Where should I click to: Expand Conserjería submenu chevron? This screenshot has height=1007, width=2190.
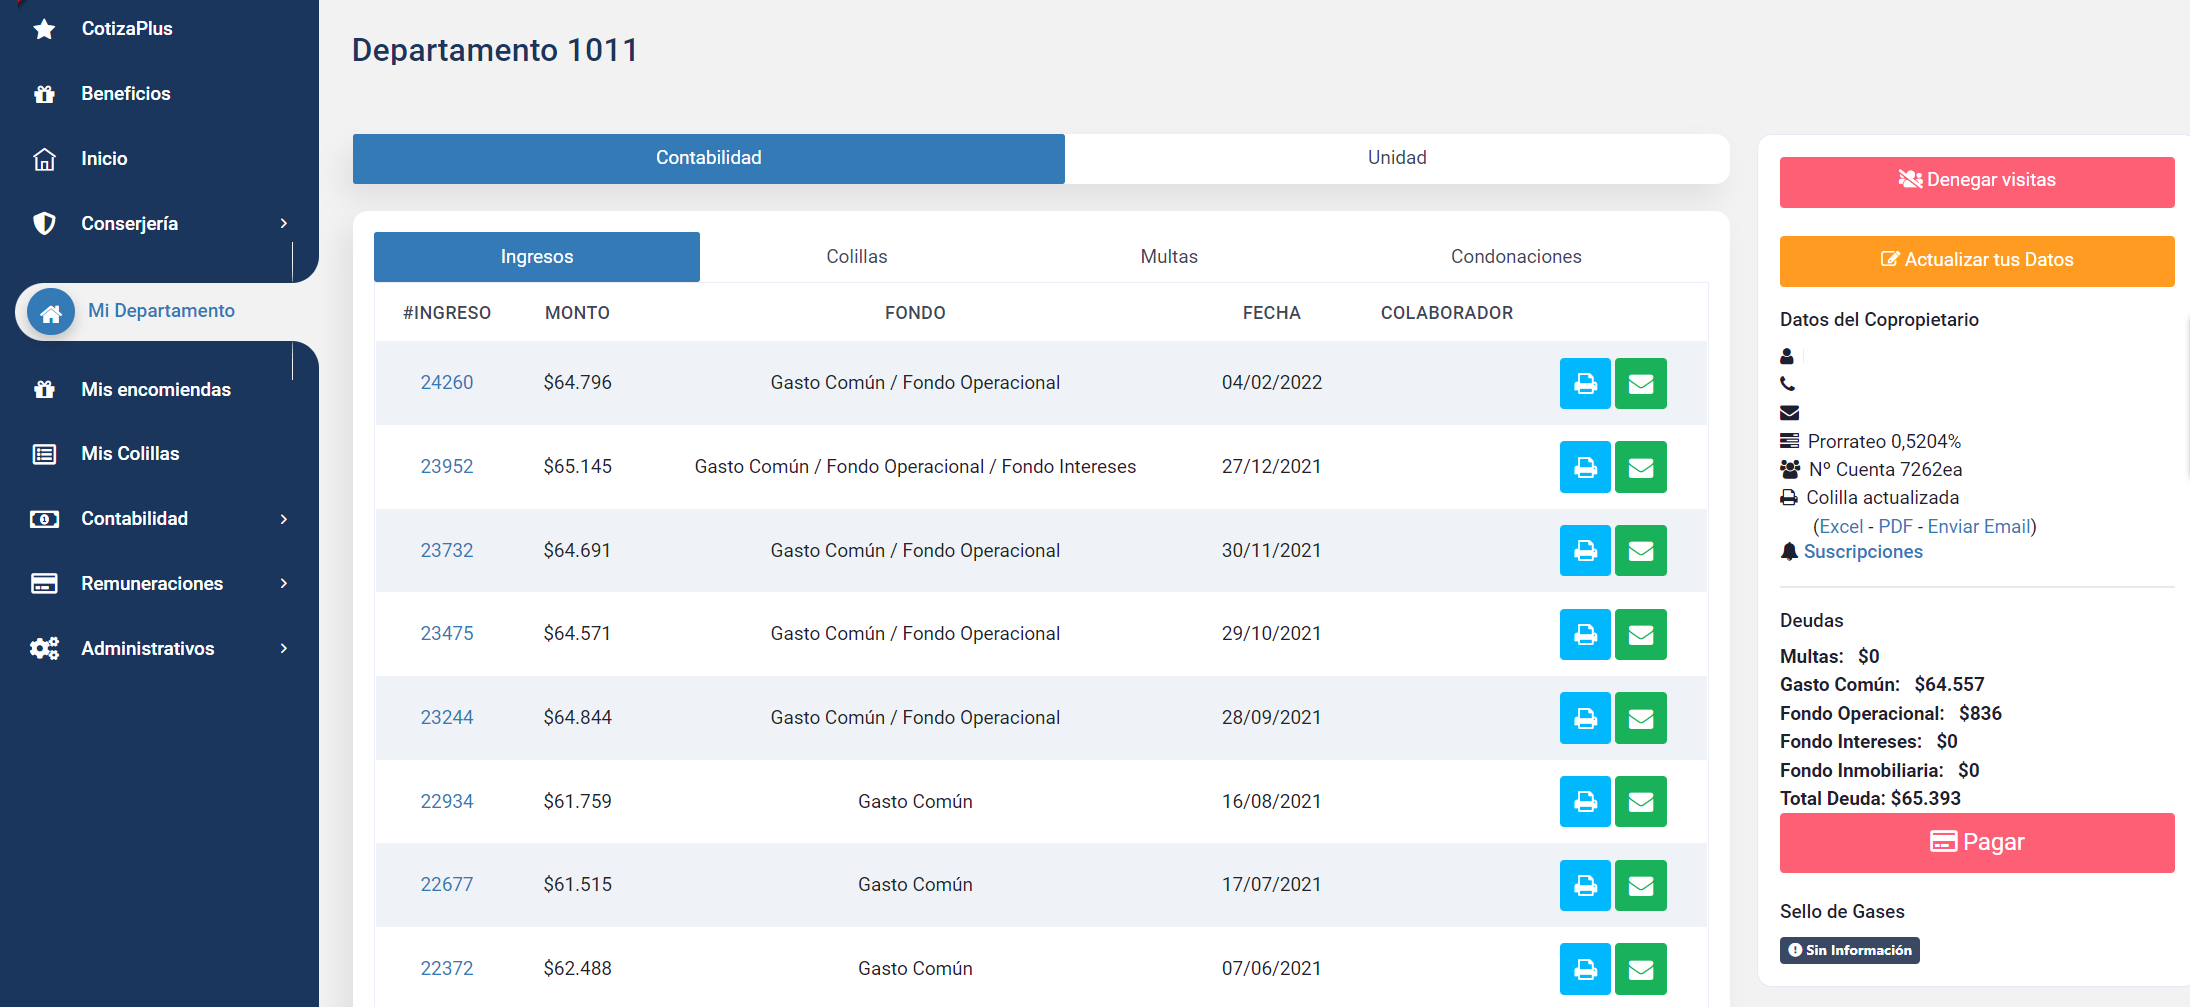click(x=284, y=223)
